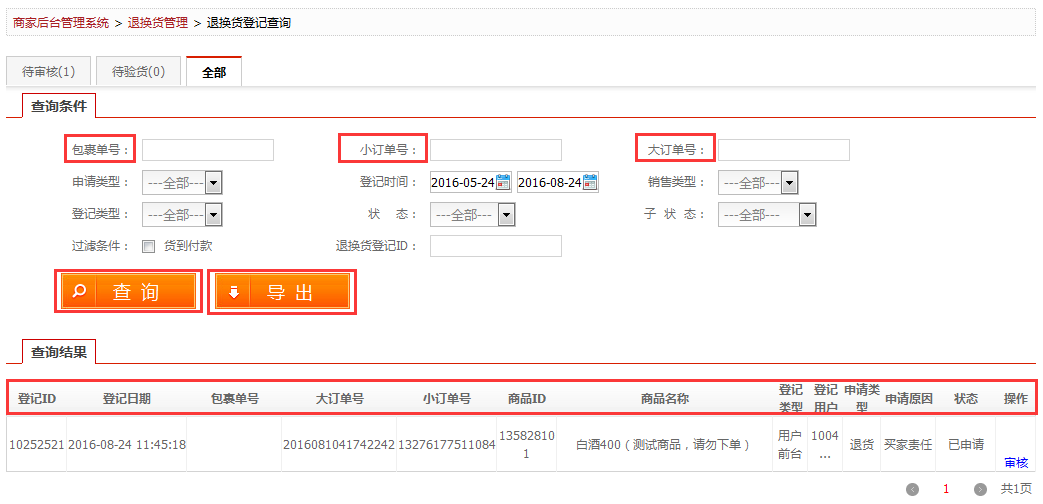The height and width of the screenshot is (504, 1043).
Task: Open the 子状态 dropdown
Action: (767, 214)
